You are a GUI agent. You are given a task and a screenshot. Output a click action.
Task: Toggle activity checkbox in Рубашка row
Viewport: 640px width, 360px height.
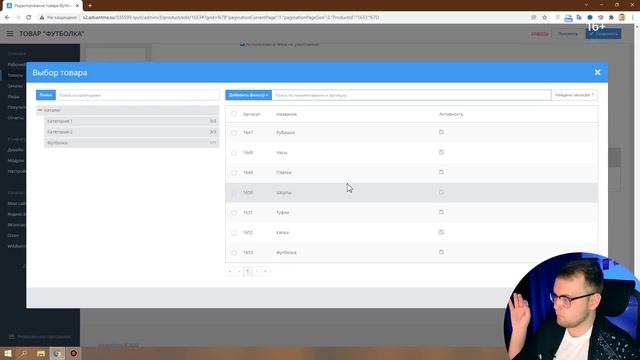441,132
